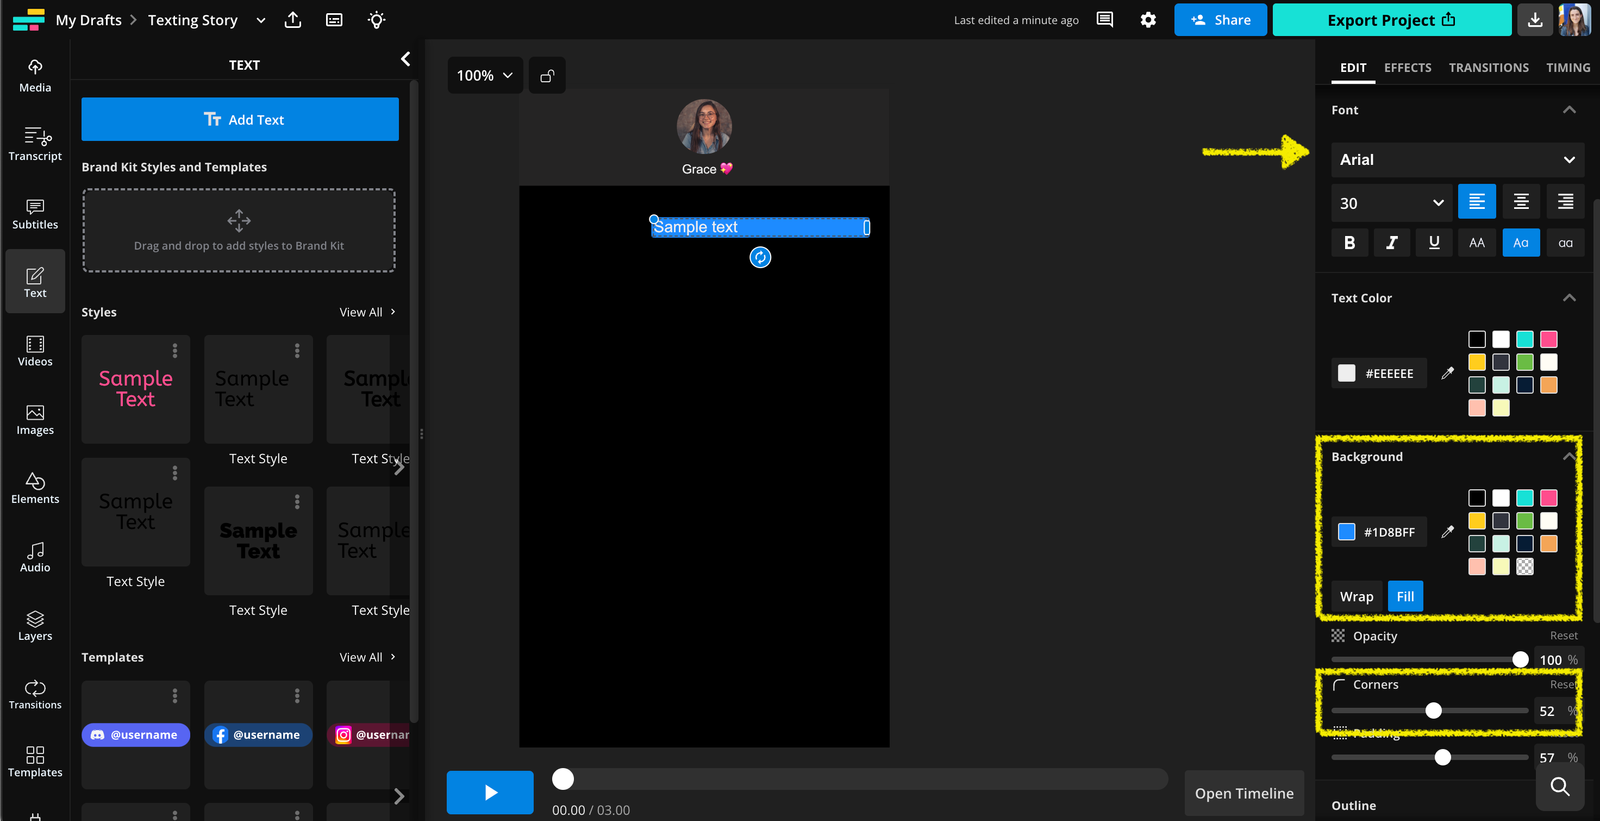Click the Add Text button

point(240,120)
